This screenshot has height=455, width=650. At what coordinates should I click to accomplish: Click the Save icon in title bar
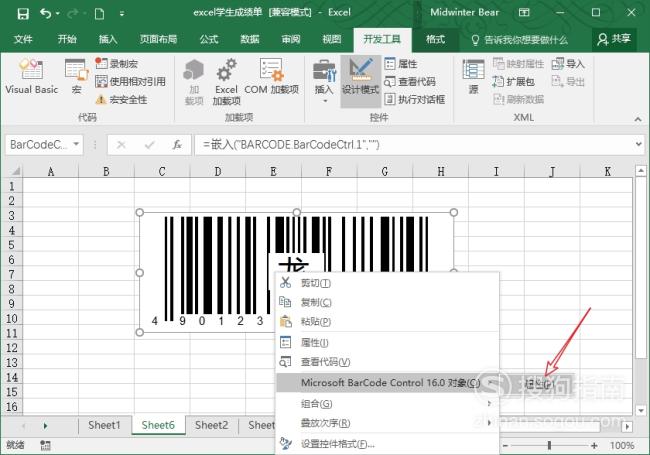[23, 14]
